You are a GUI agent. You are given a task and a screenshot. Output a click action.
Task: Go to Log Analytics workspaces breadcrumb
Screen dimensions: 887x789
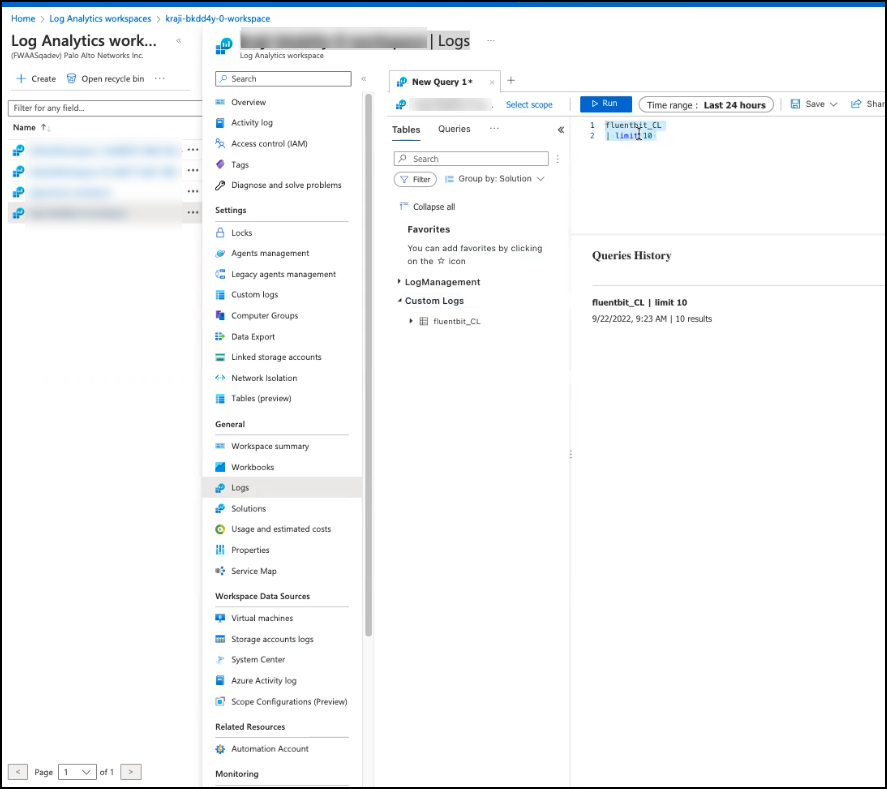tap(100, 19)
